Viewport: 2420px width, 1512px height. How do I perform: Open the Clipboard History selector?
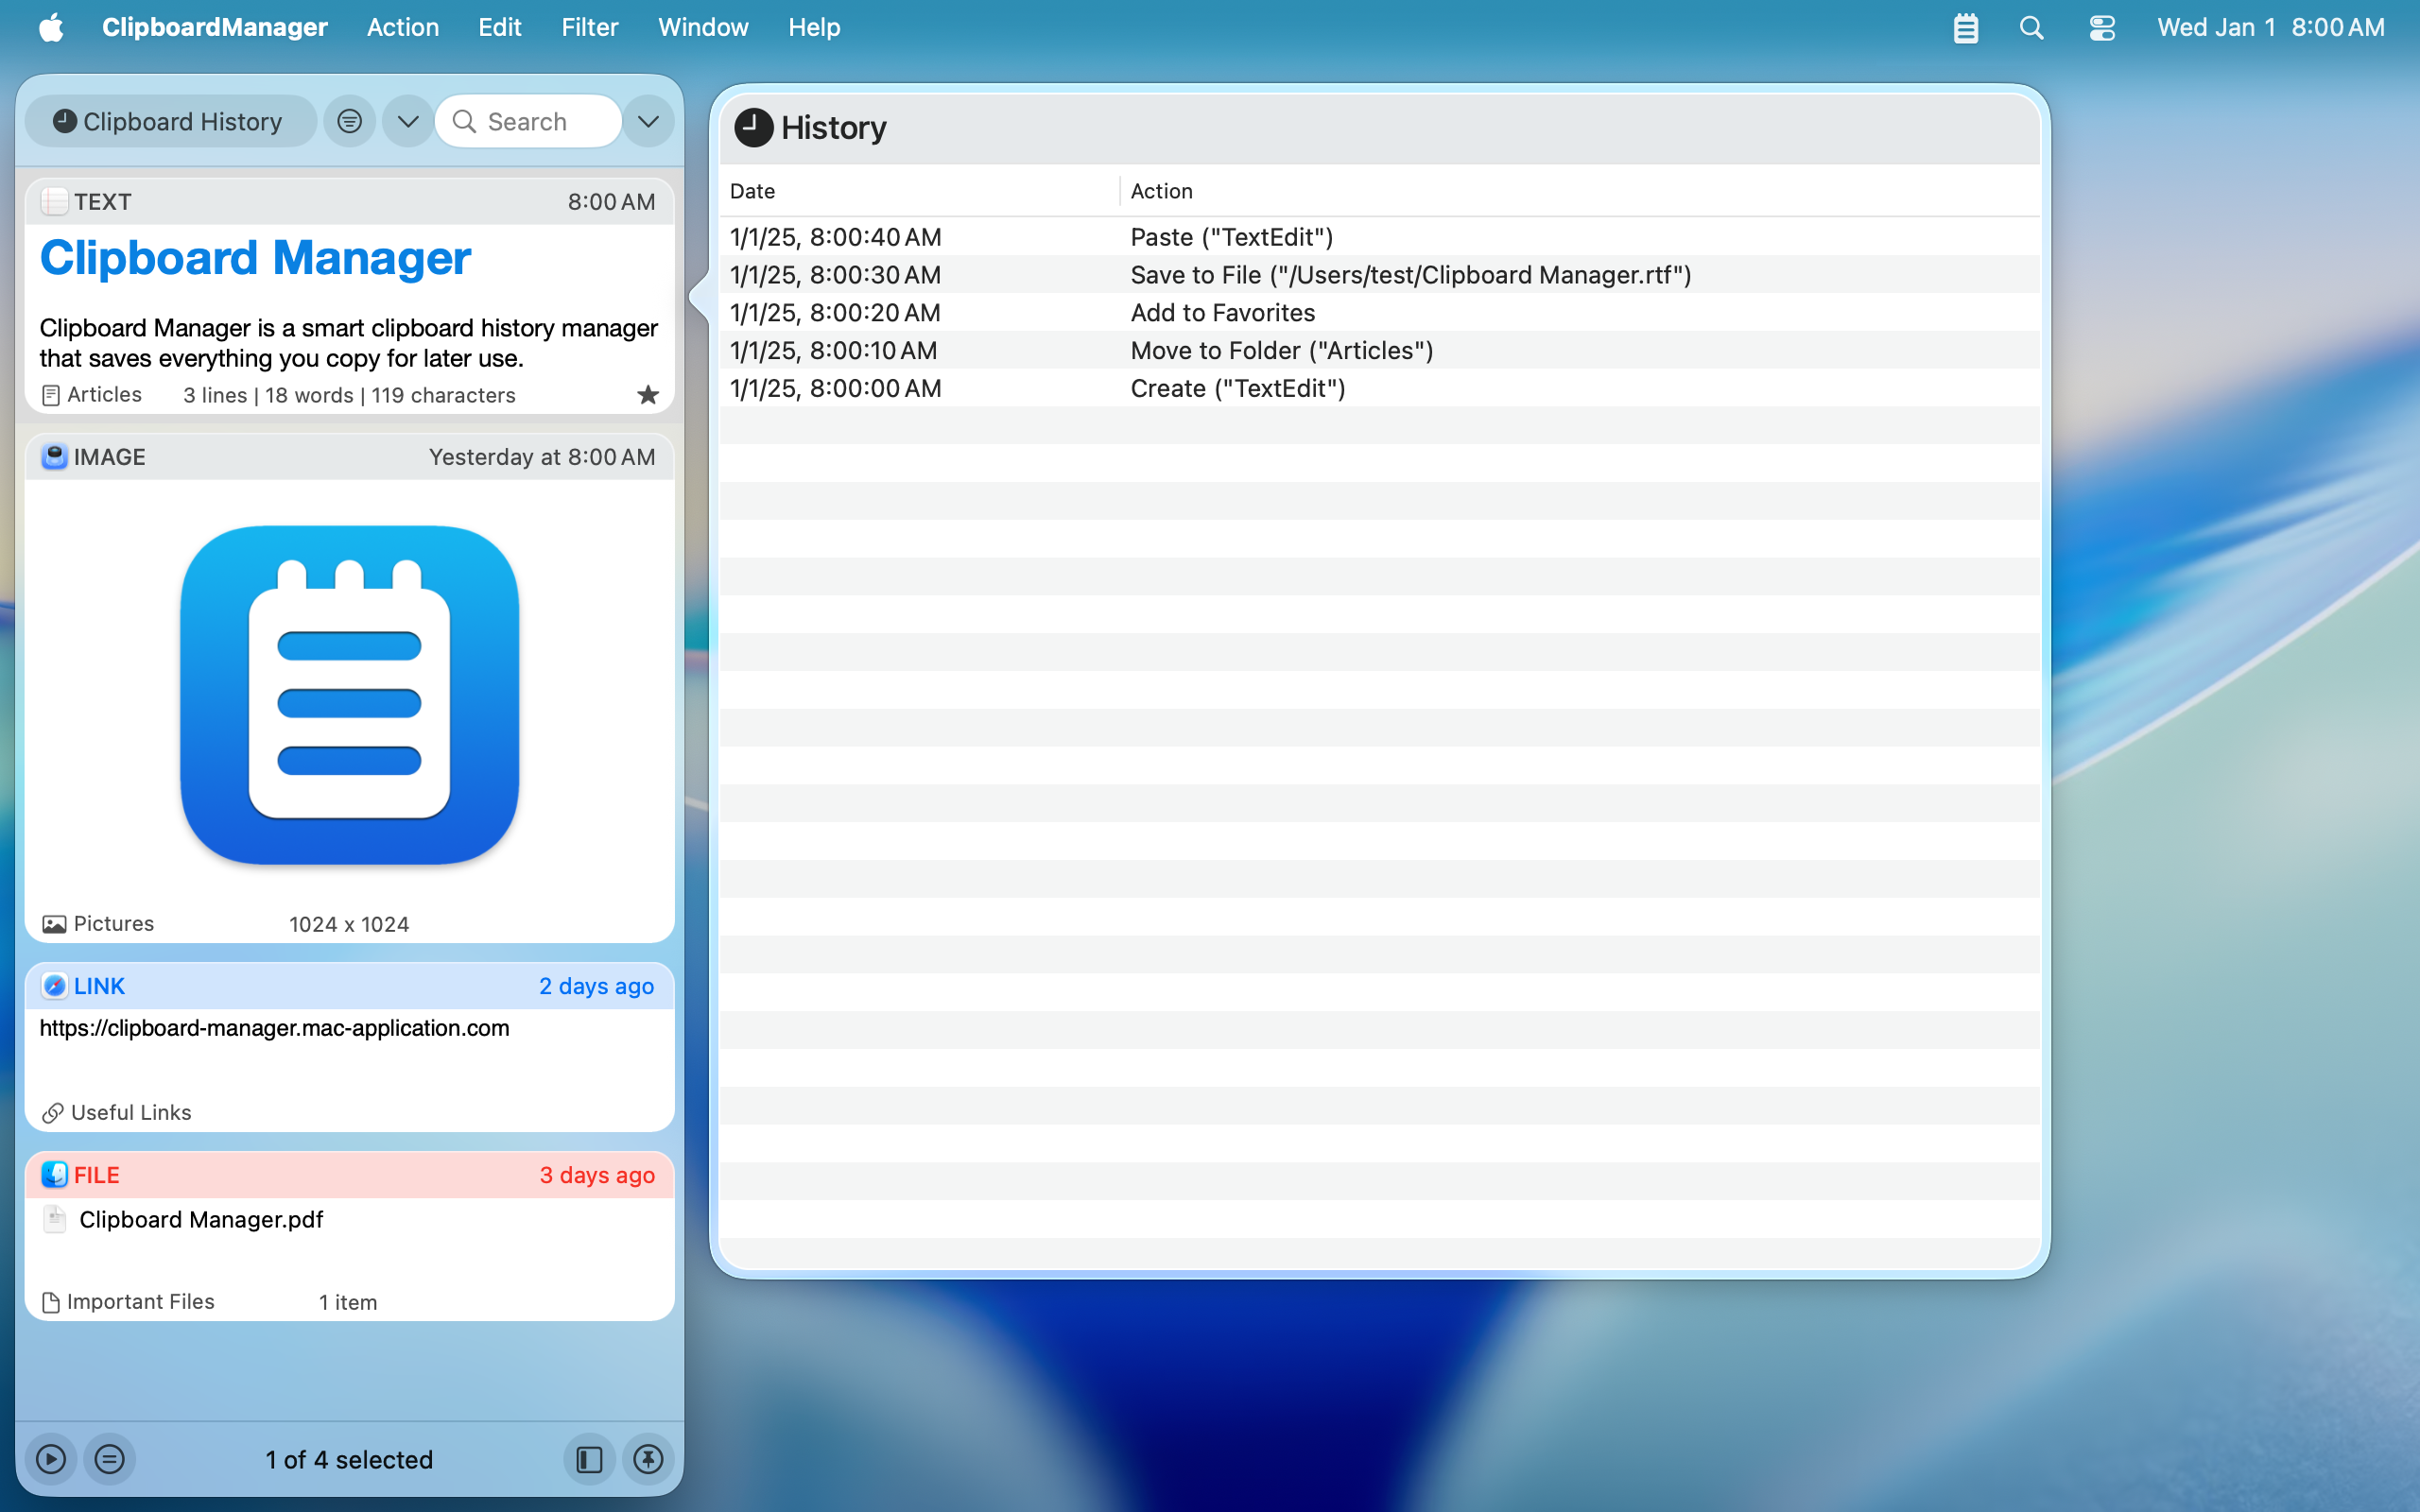pyautogui.click(x=170, y=121)
